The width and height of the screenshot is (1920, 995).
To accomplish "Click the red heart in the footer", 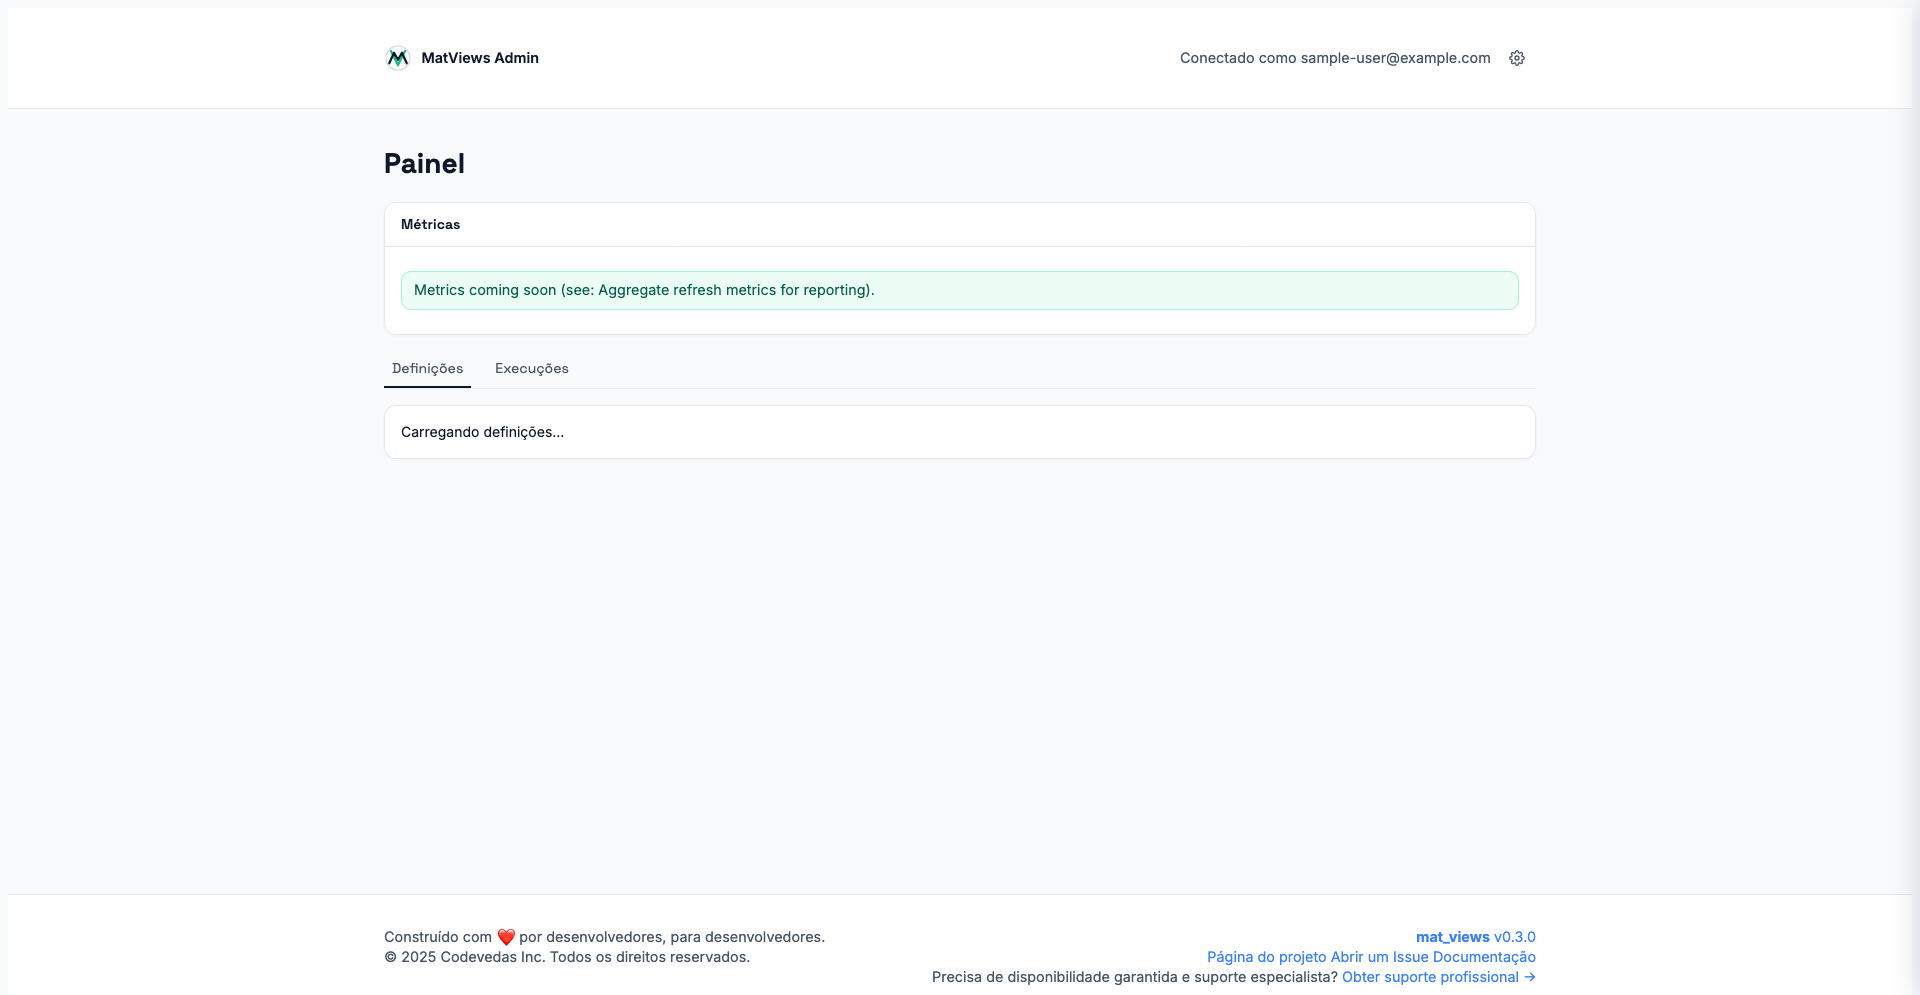I will coord(506,937).
